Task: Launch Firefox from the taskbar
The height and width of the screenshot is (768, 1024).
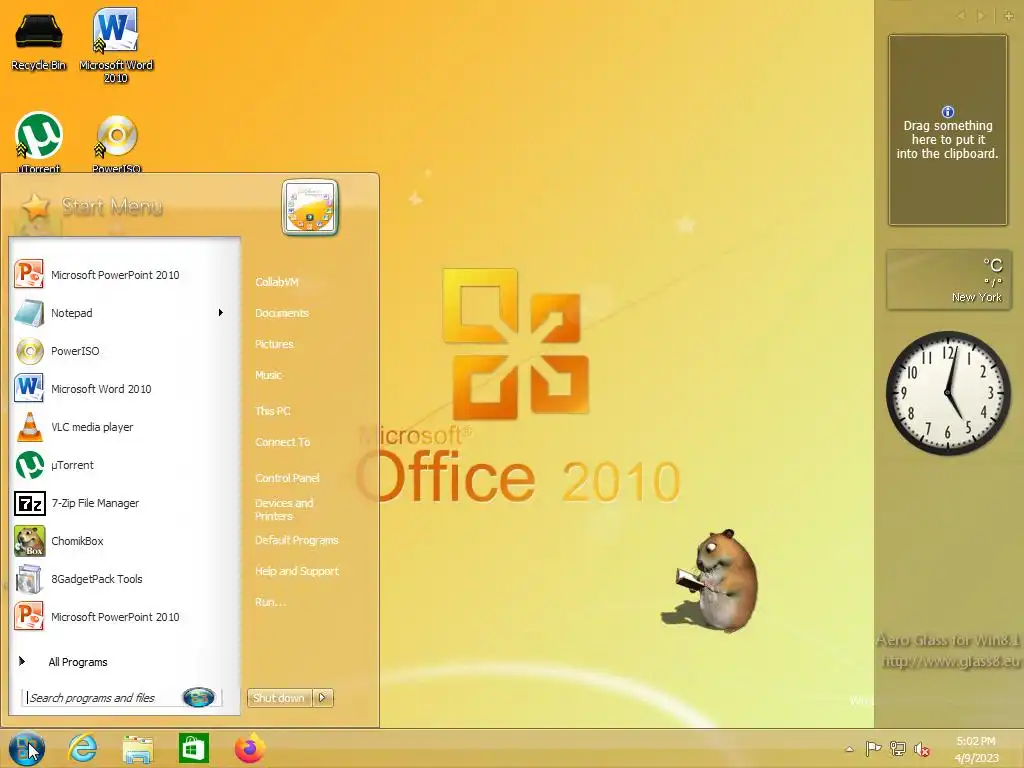Action: 249,748
